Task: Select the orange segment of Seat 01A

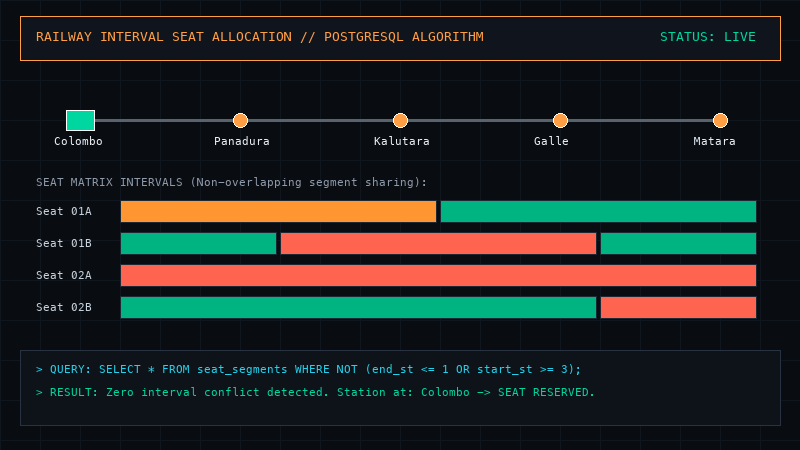Action: (x=279, y=211)
